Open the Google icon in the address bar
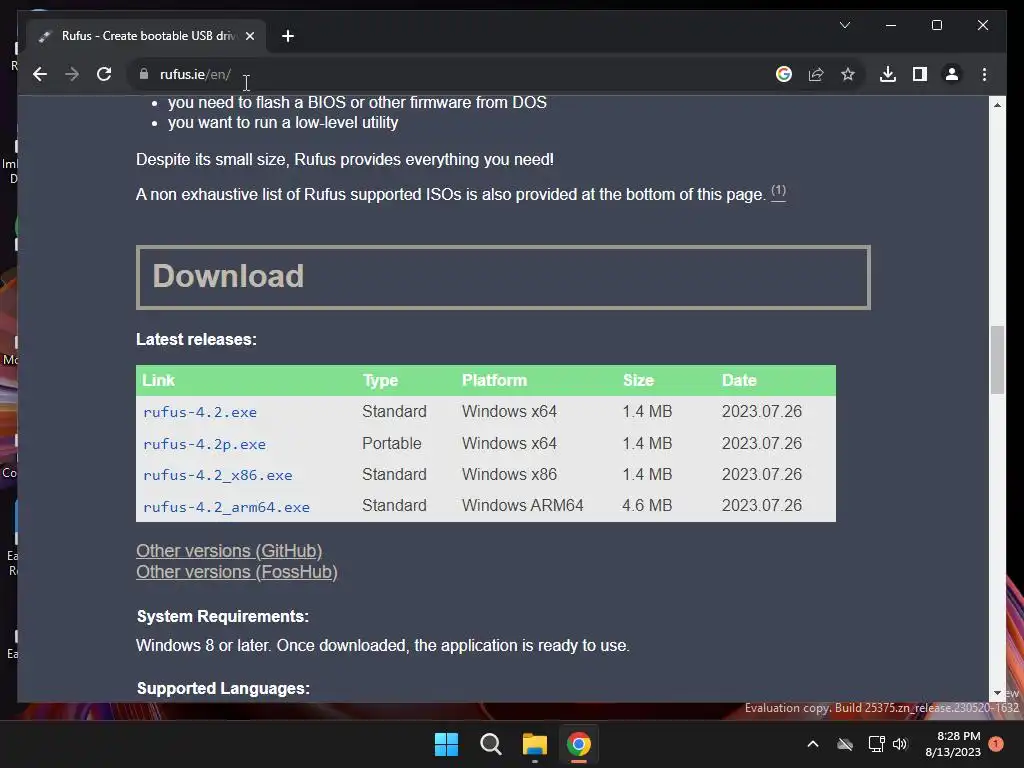1024x768 pixels. point(784,74)
